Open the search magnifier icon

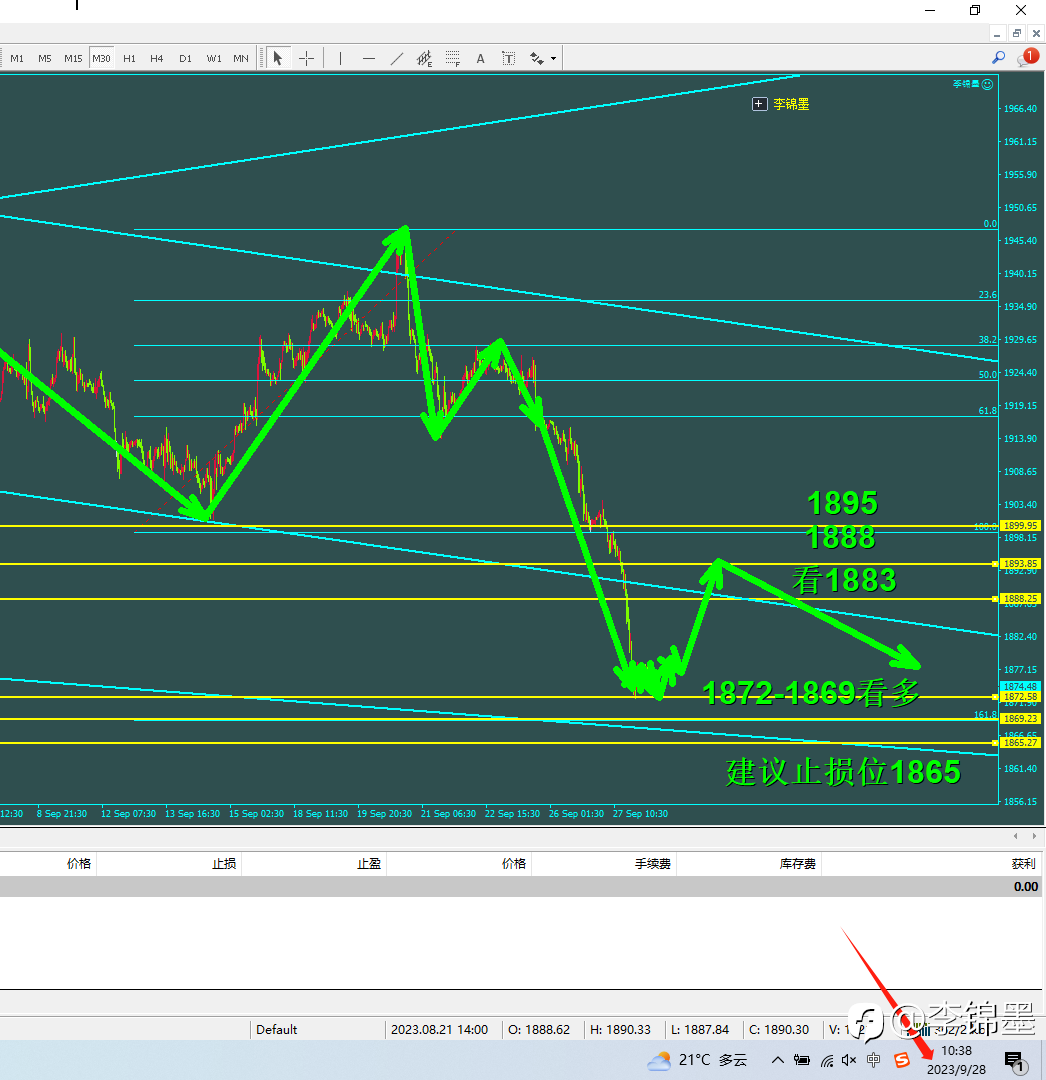point(998,58)
